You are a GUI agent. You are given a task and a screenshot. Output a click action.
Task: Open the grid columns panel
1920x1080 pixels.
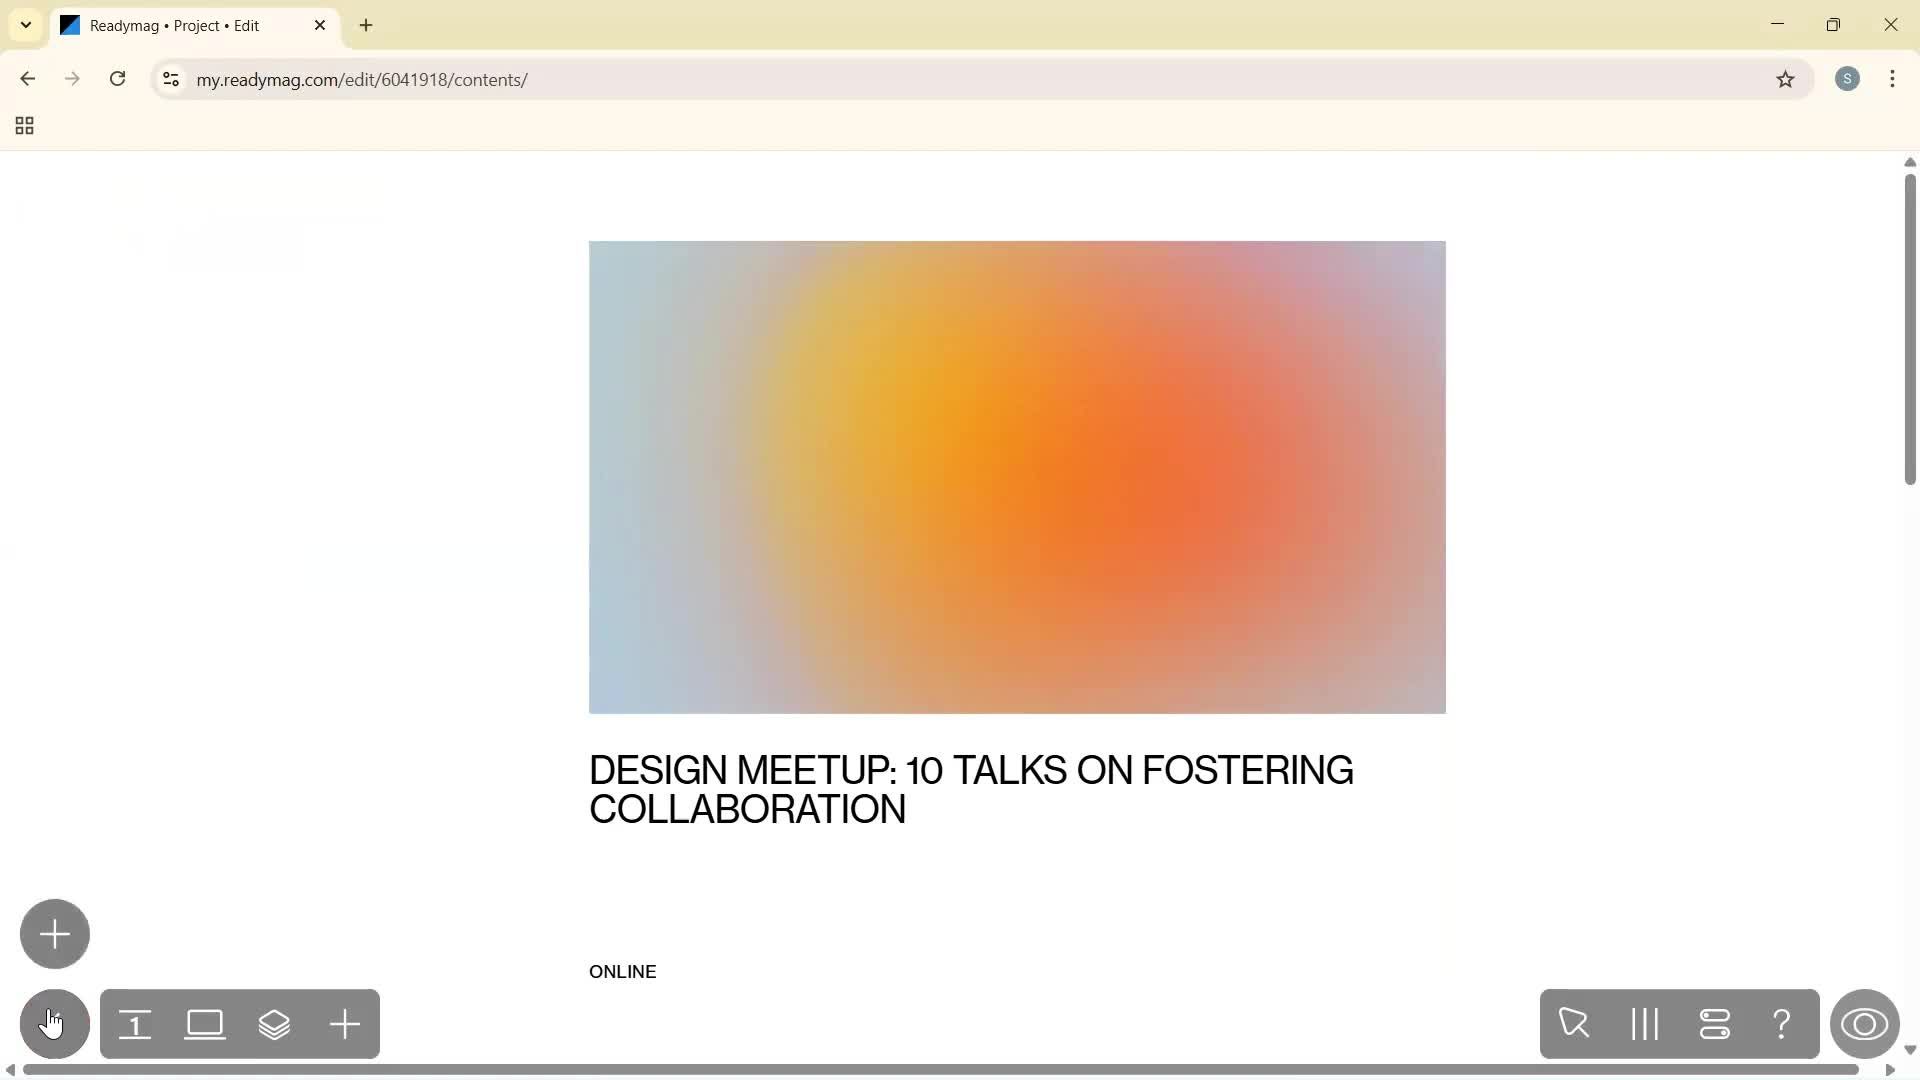click(x=1645, y=1024)
